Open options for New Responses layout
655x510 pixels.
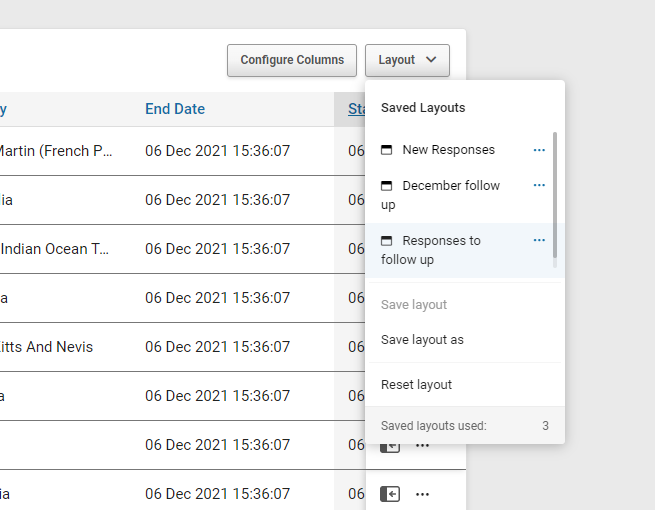tap(539, 150)
